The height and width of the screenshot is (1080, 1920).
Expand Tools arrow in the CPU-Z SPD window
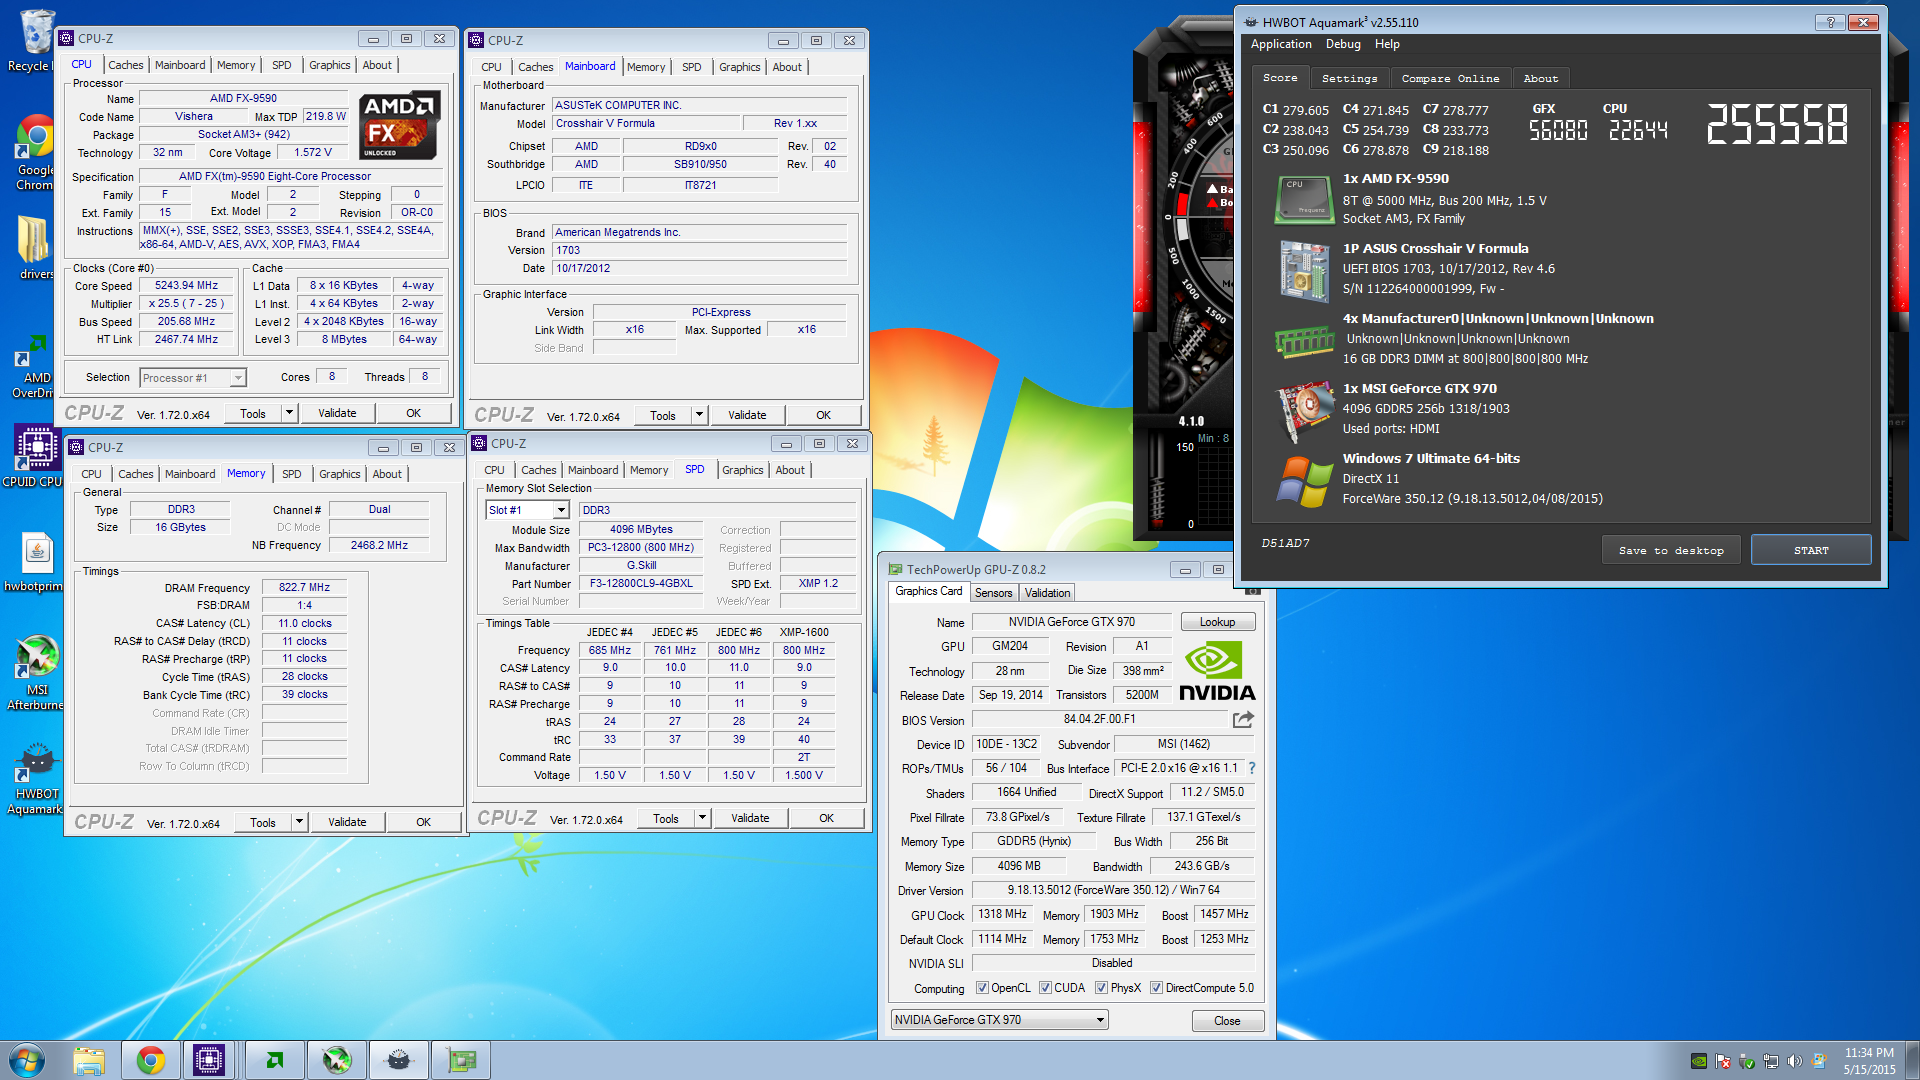[703, 818]
